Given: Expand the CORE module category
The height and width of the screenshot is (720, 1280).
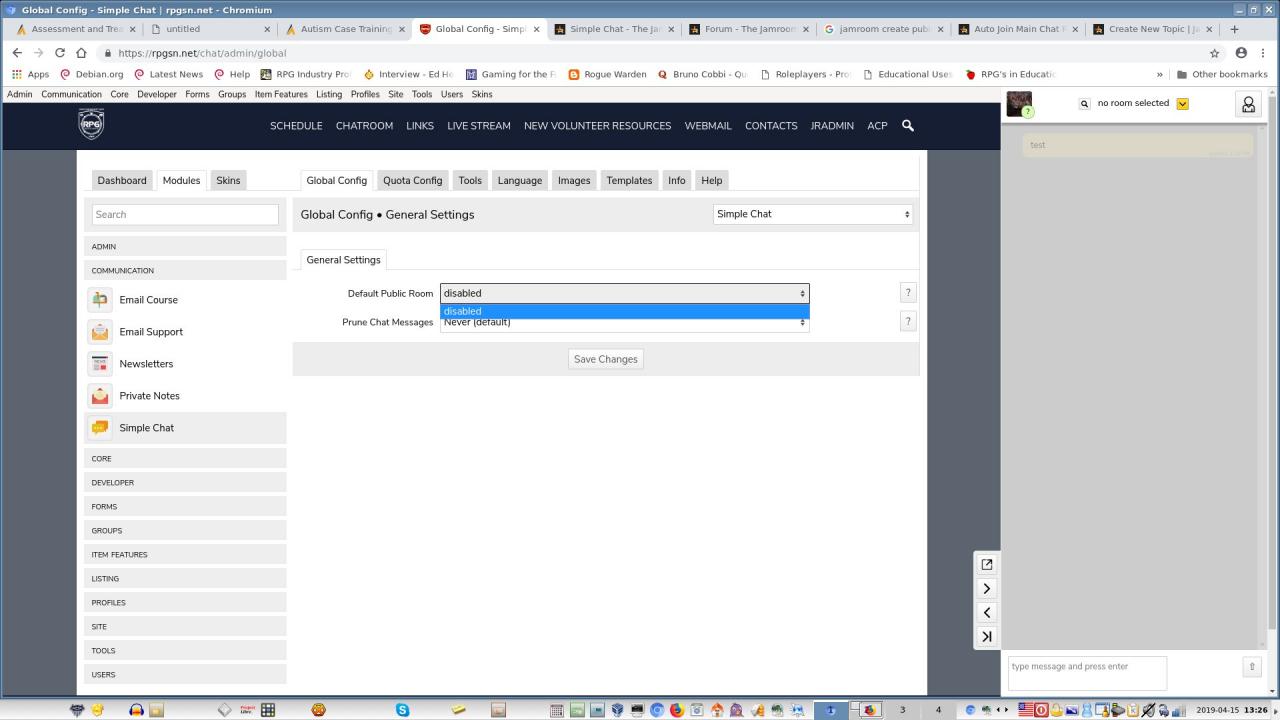Looking at the screenshot, I should [185, 458].
